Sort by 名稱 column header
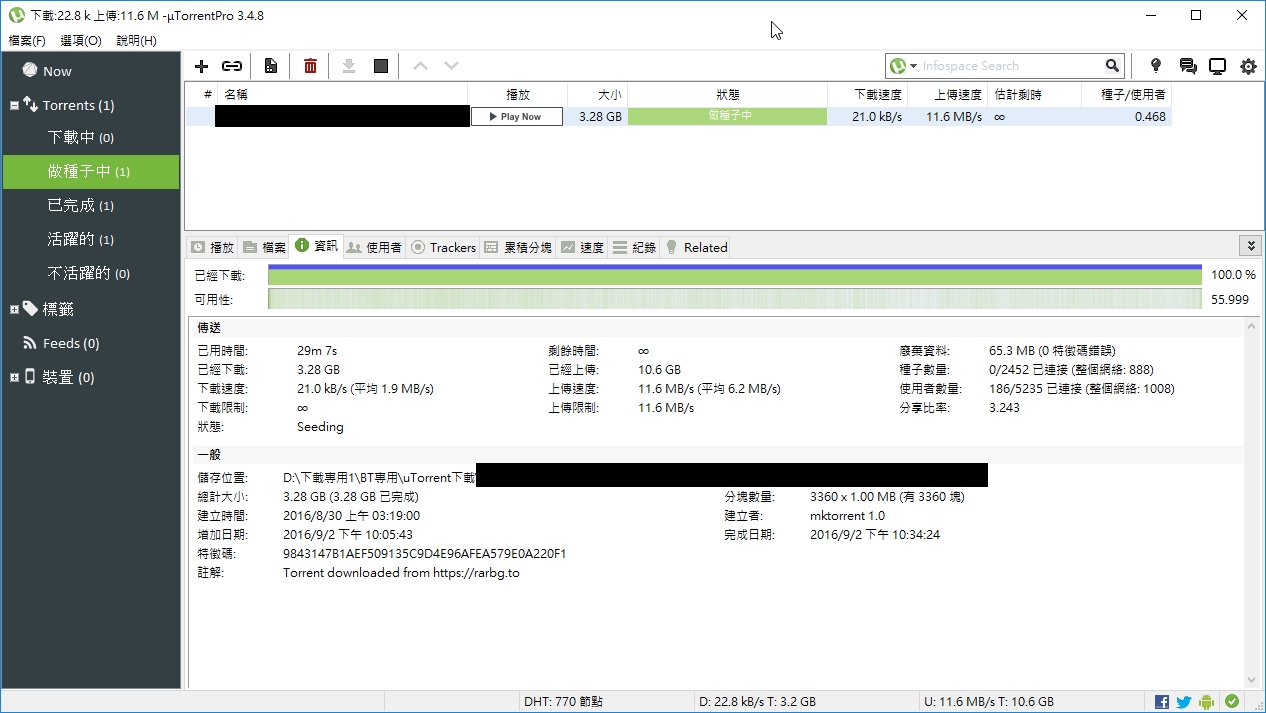The height and width of the screenshot is (713, 1266). [342, 94]
